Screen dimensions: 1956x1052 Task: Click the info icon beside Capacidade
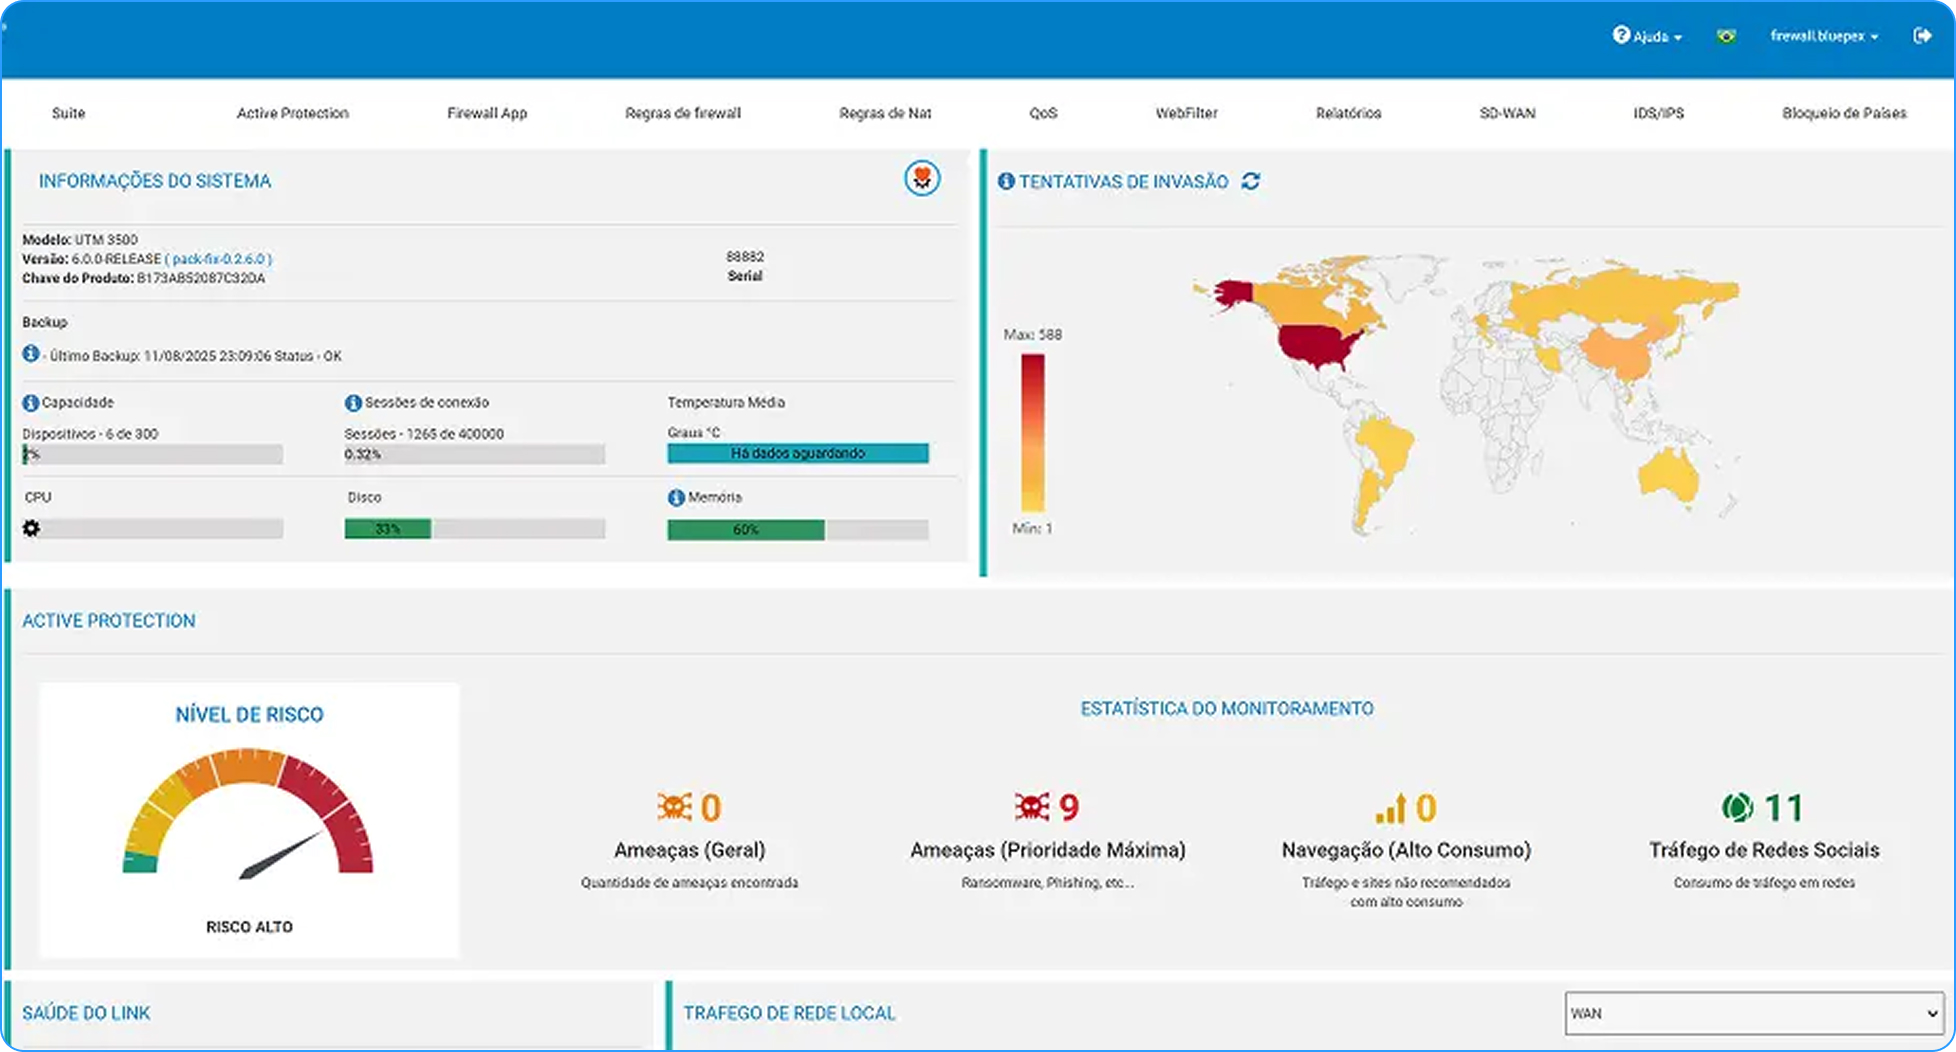tap(31, 403)
